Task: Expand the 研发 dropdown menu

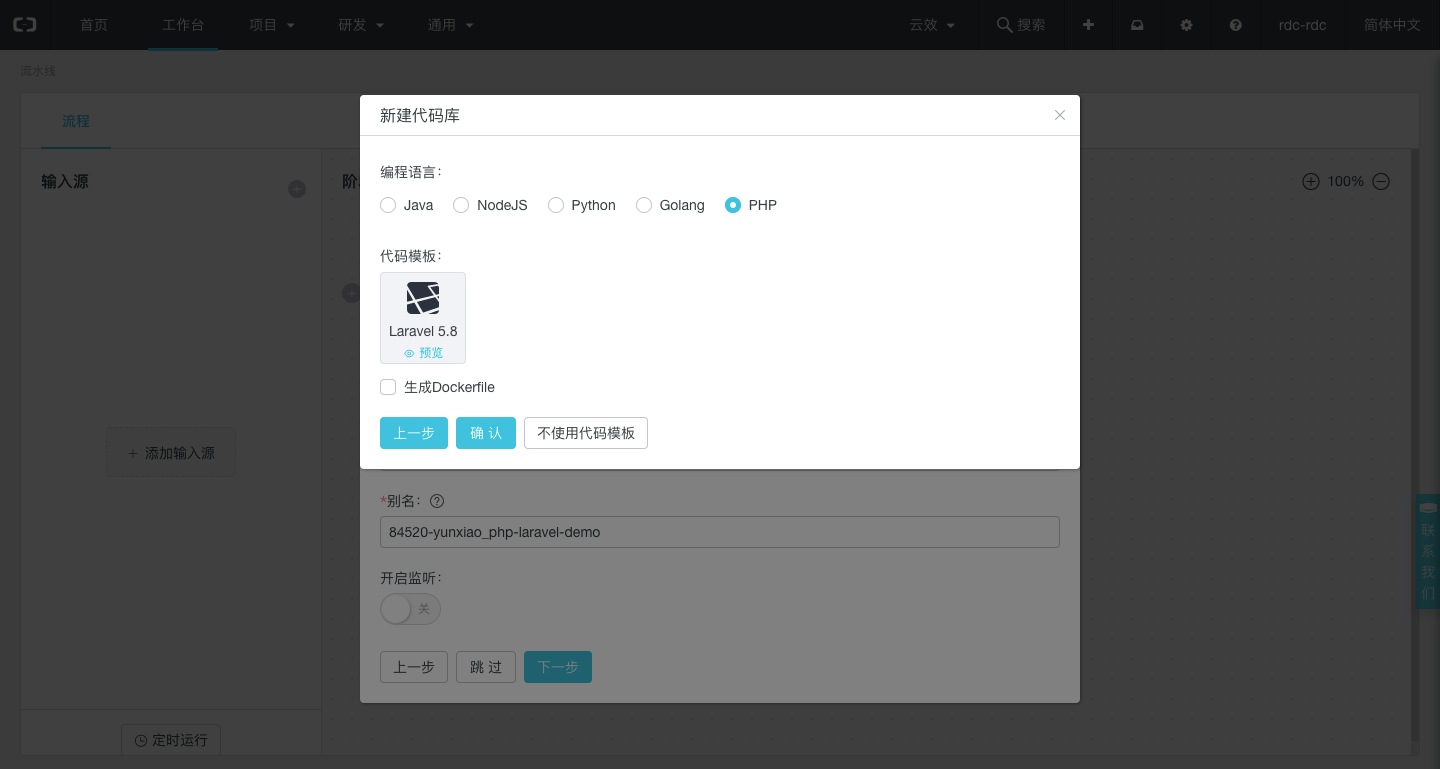Action: (361, 25)
